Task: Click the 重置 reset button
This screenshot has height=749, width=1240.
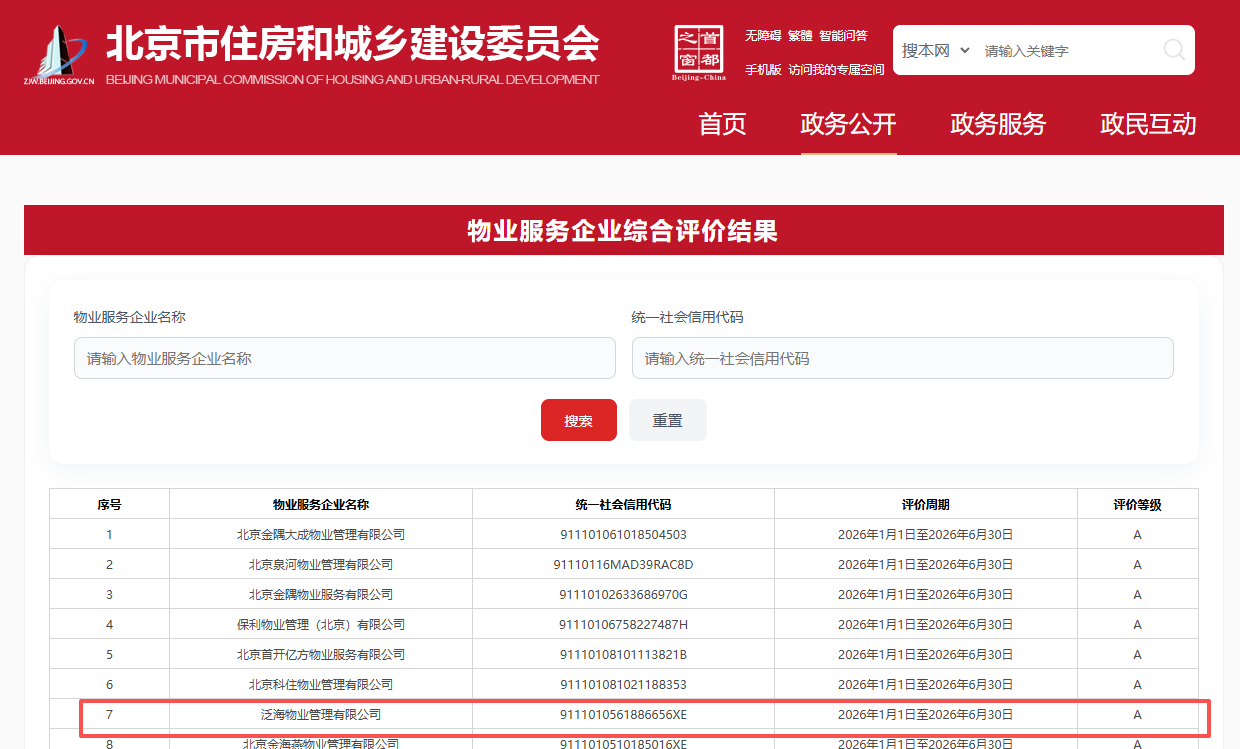Action: [x=668, y=420]
